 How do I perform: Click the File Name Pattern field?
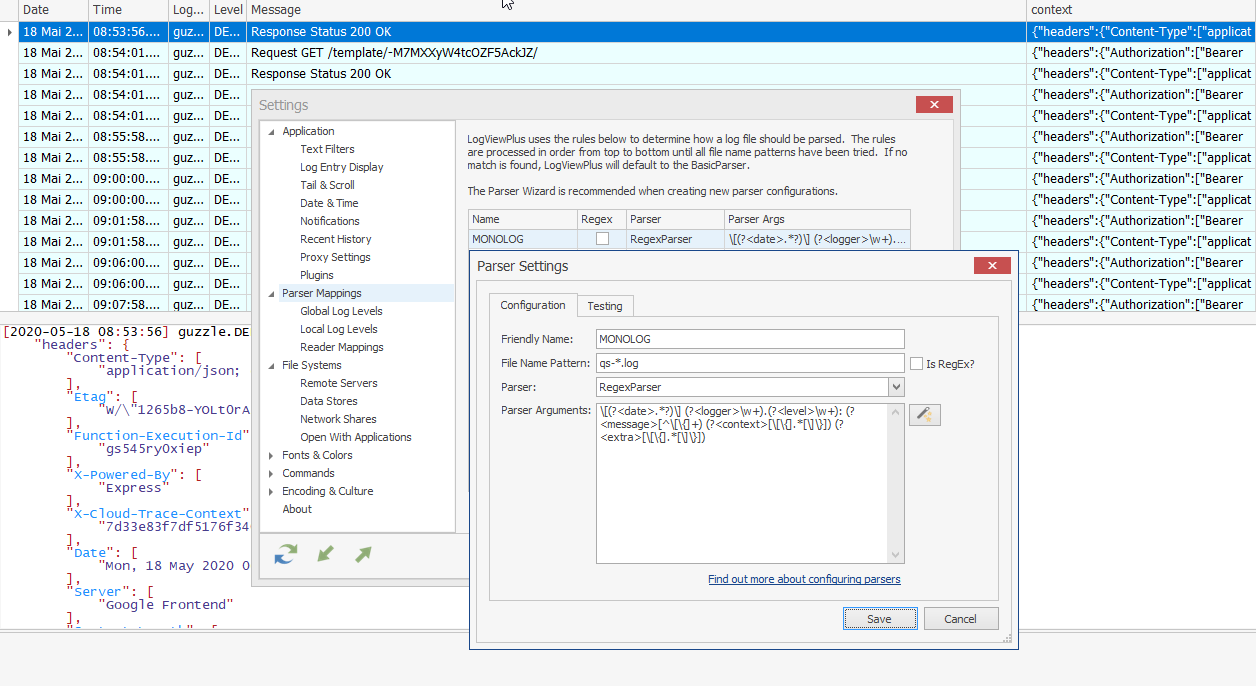click(x=750, y=363)
